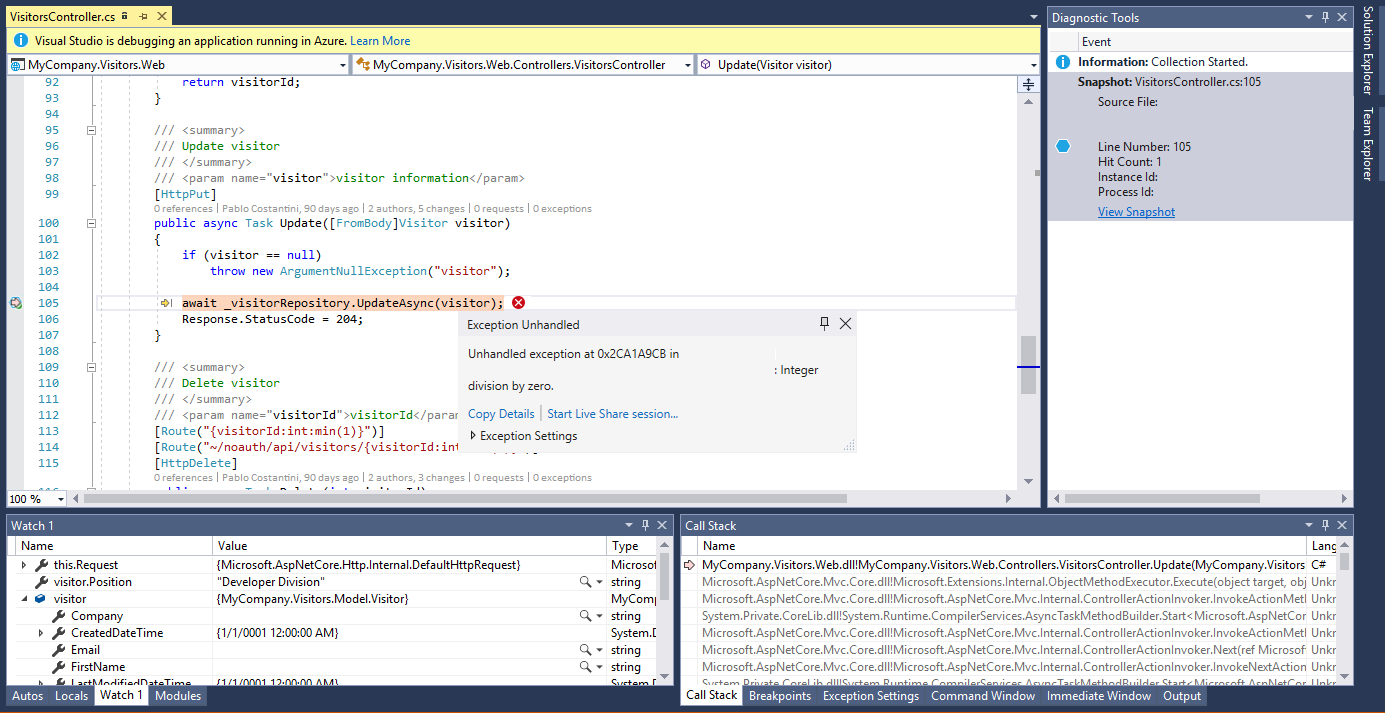Click the split-window splitter icon above the scrollbar
Screen dimensions: 1385x713
(x=1028, y=84)
